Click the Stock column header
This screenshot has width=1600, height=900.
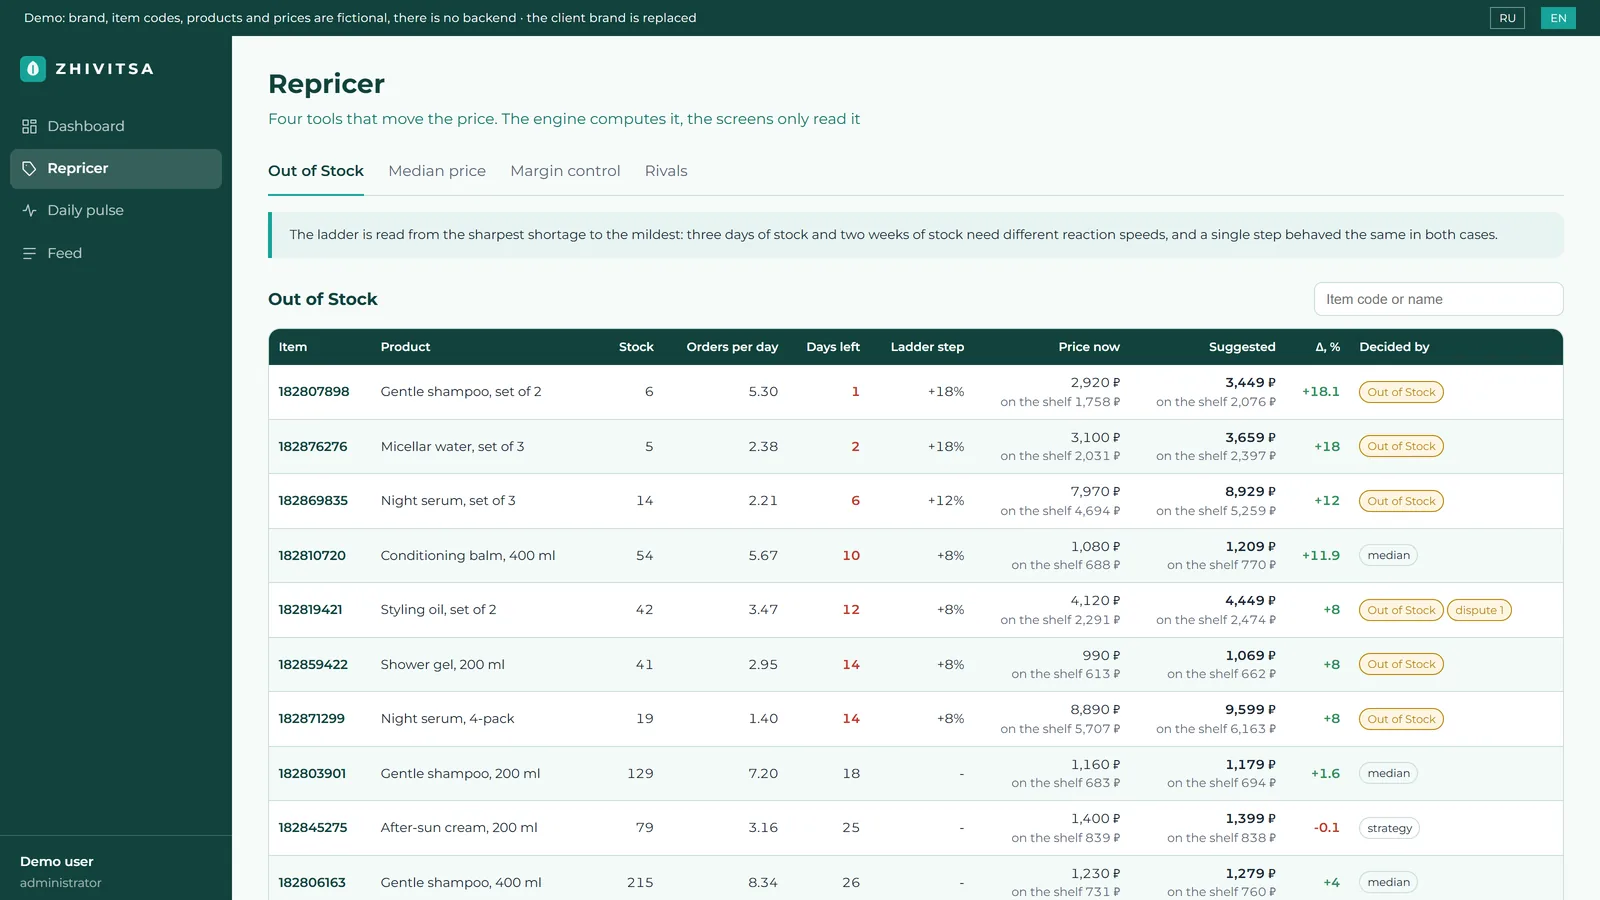pos(636,347)
